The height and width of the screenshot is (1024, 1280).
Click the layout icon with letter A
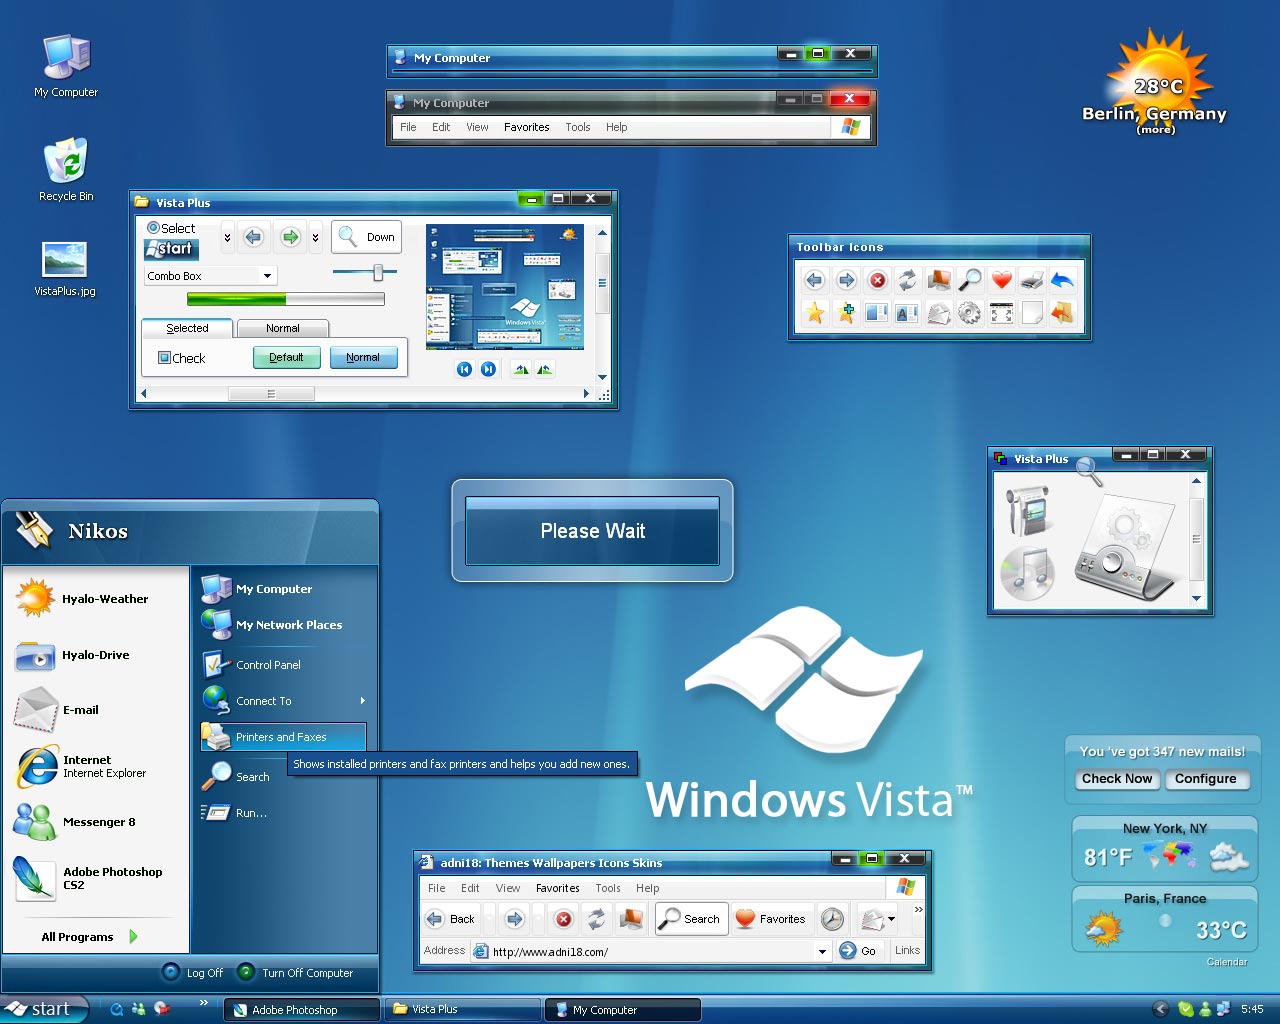(x=907, y=313)
